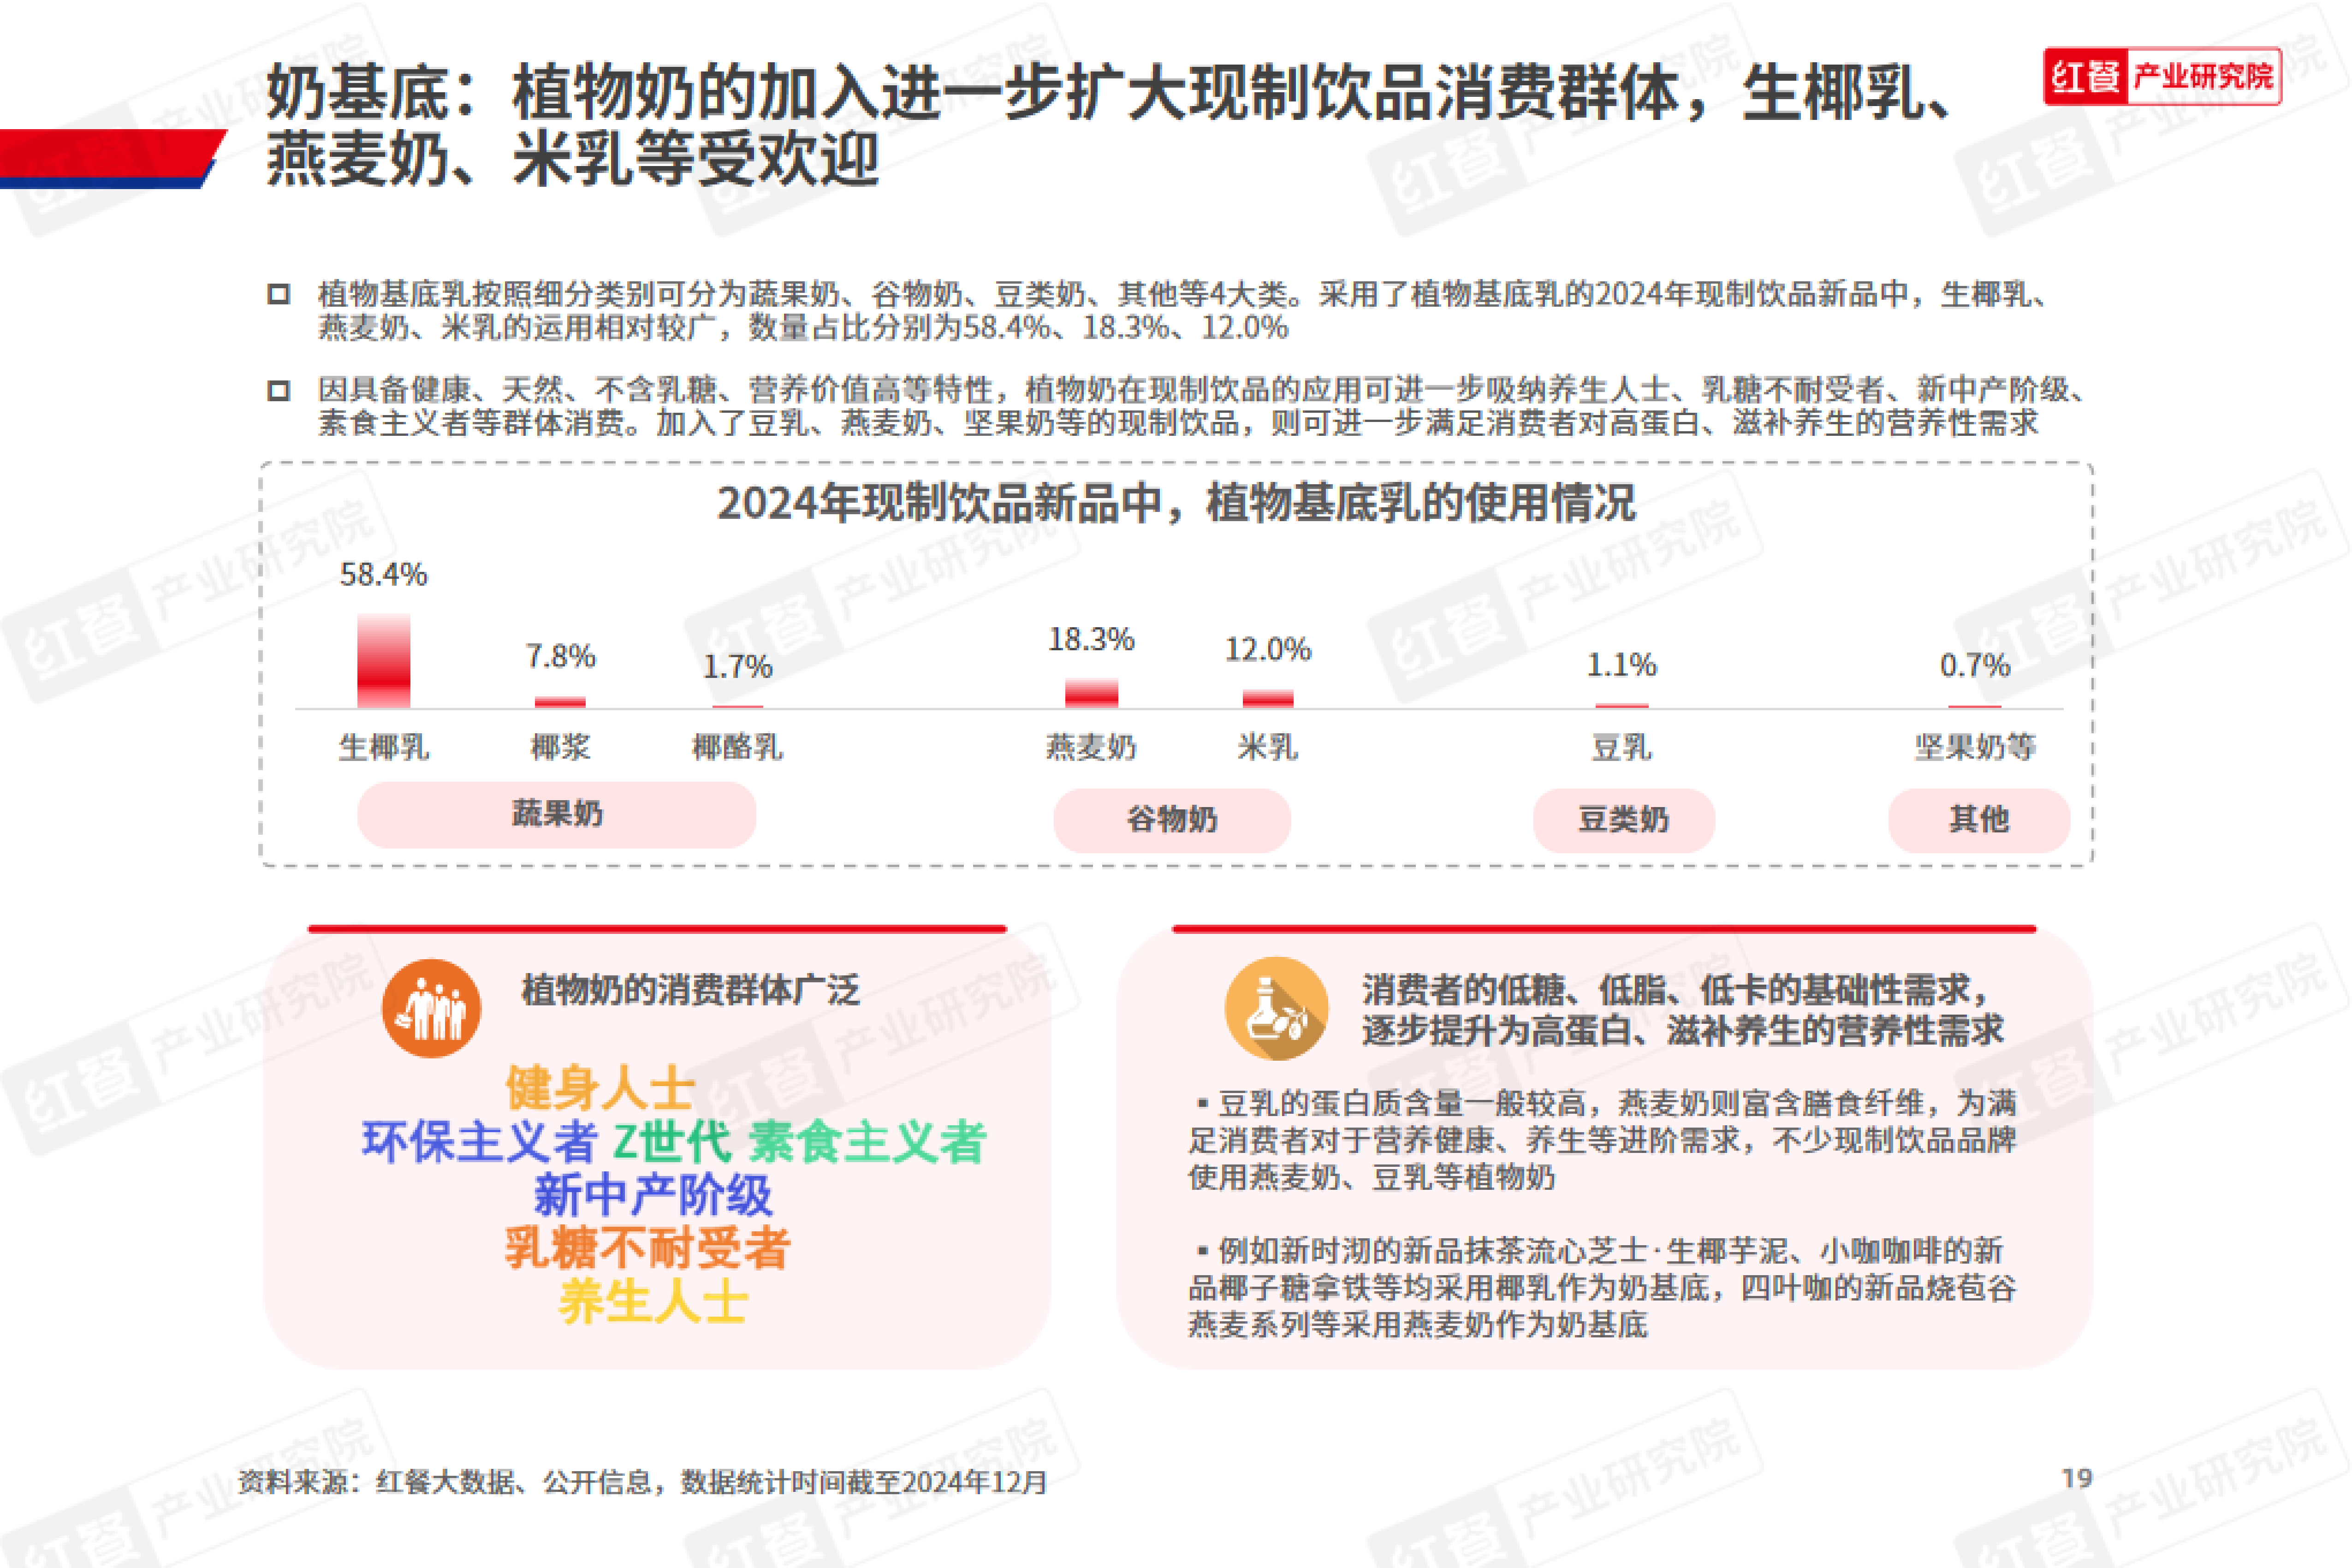2352x1568 pixels.
Task: Click the page number 19
Action: (2077, 1478)
